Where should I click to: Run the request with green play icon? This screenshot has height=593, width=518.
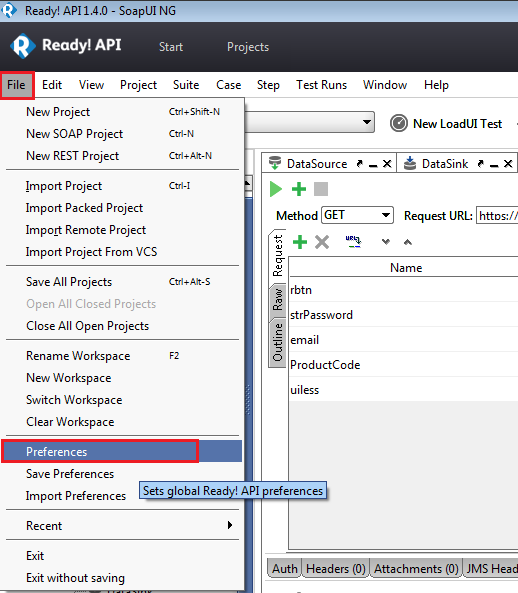[276, 189]
